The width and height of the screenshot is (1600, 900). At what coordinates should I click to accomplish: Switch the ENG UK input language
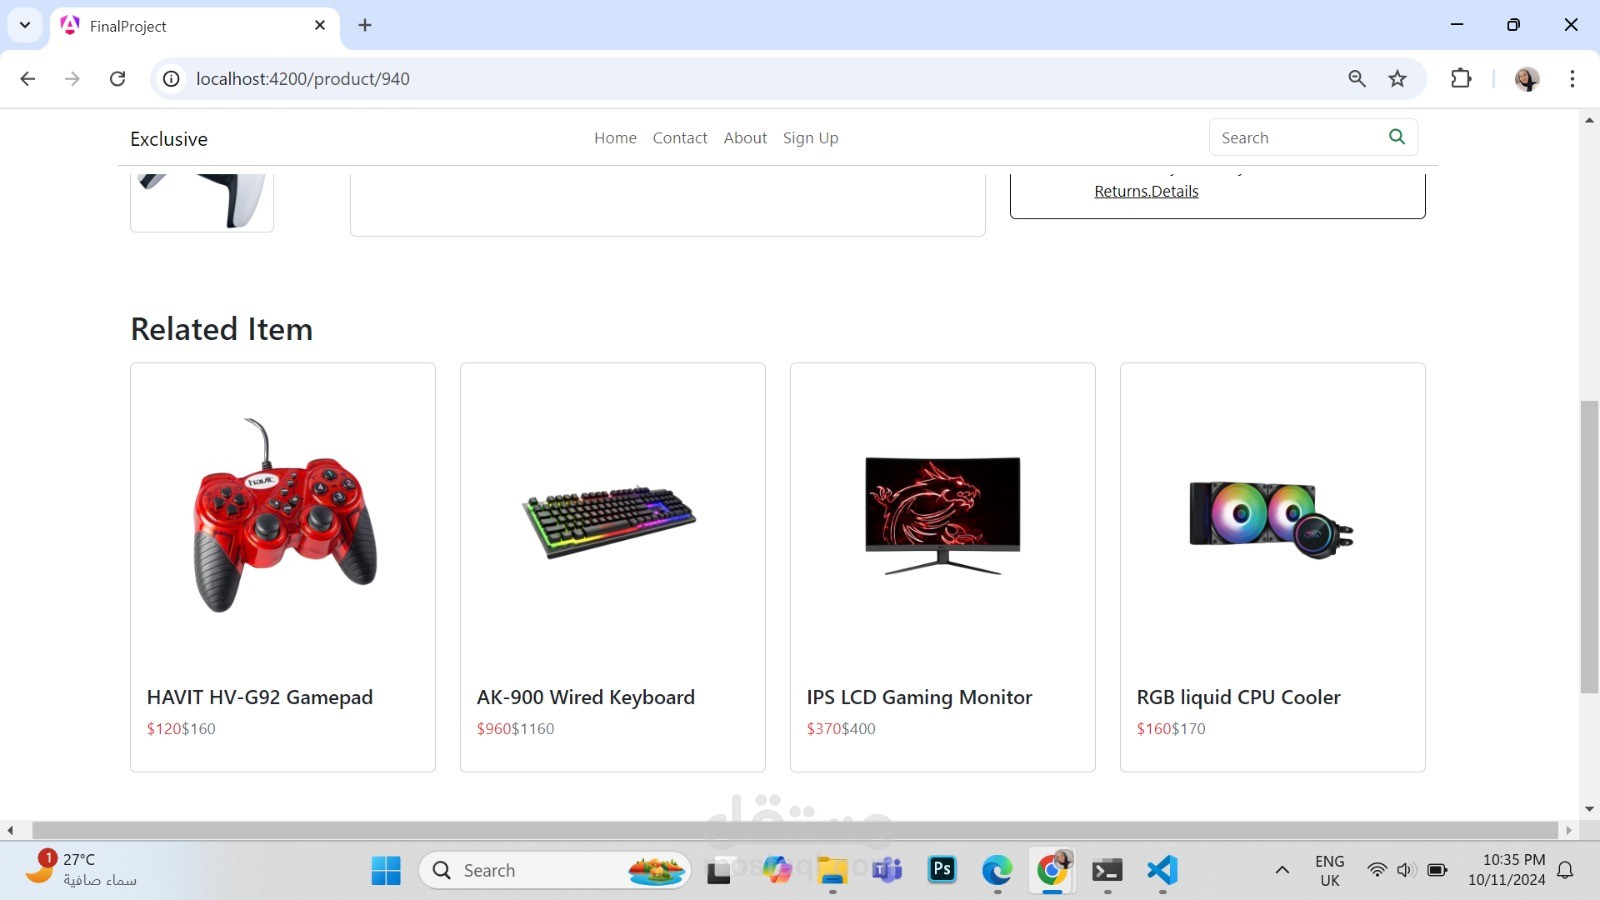click(x=1330, y=870)
